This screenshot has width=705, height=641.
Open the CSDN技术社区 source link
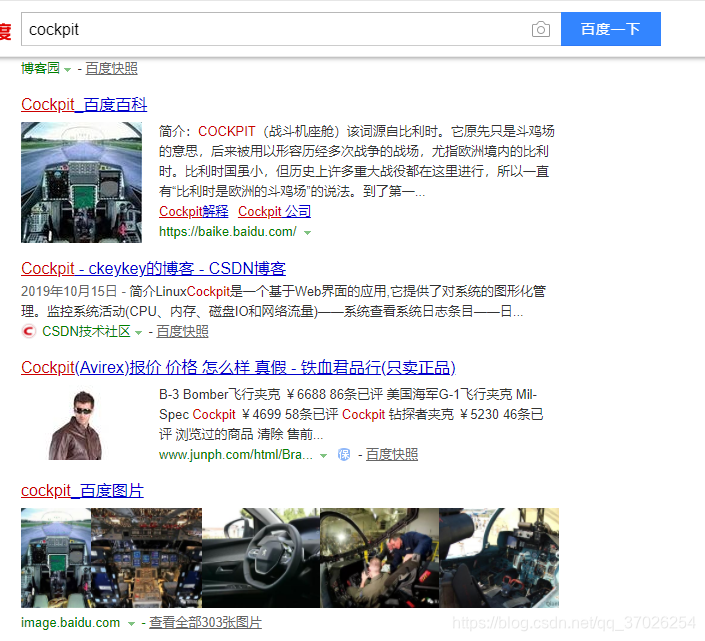pos(86,332)
